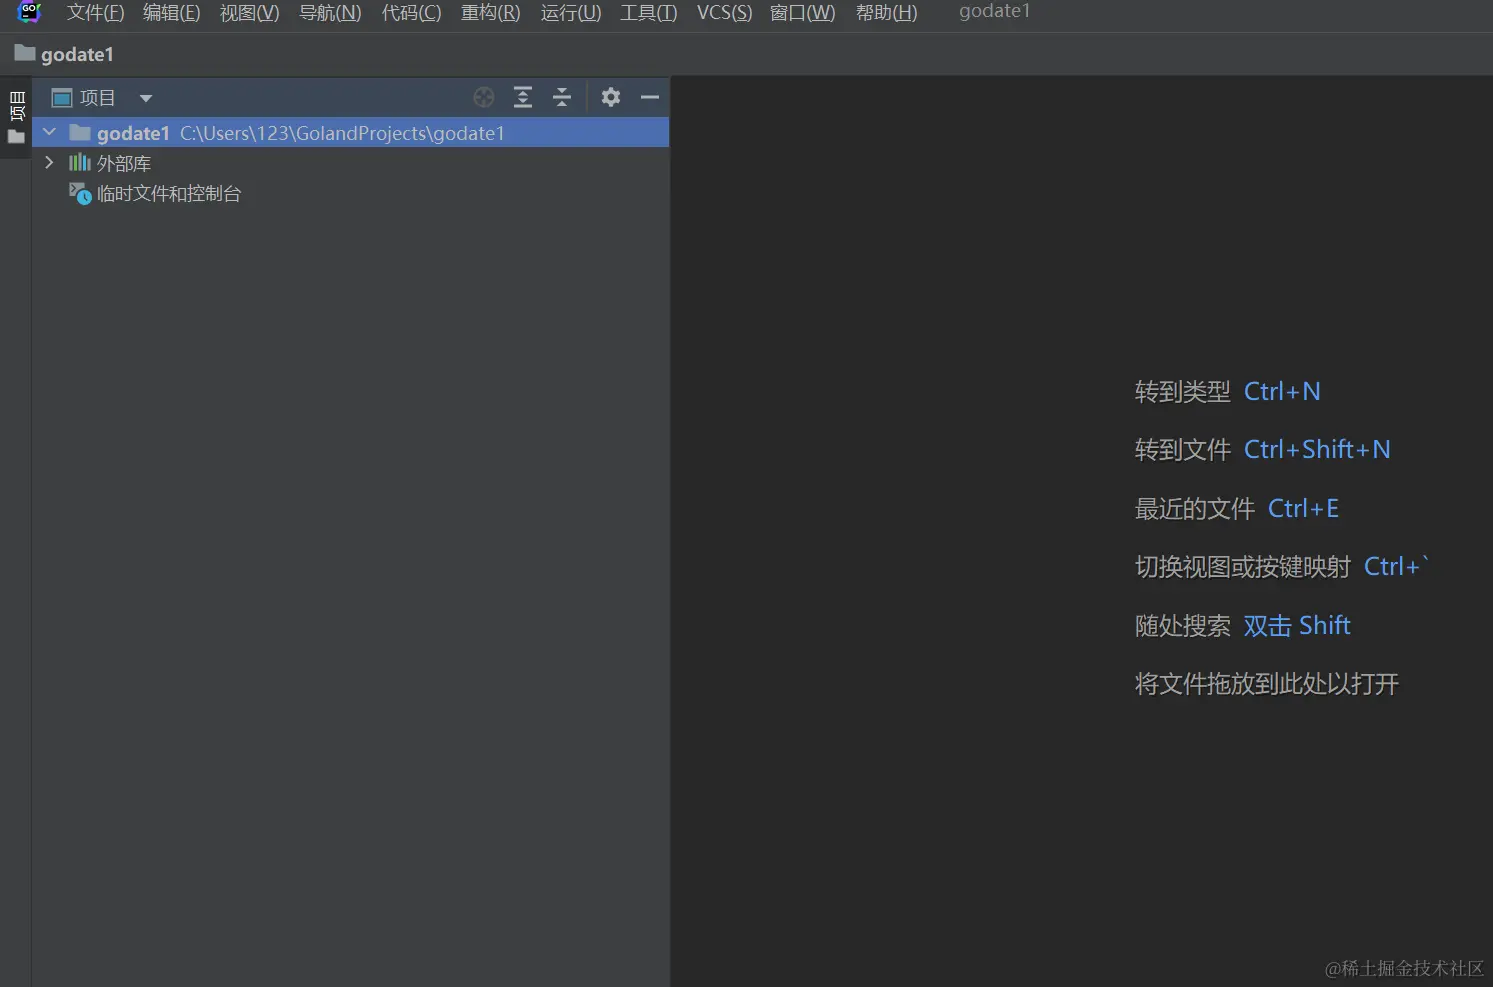Screen dimensions: 1493x987
Task: Click the godate1 breadcrumb in navigation bar
Action: 65,54
